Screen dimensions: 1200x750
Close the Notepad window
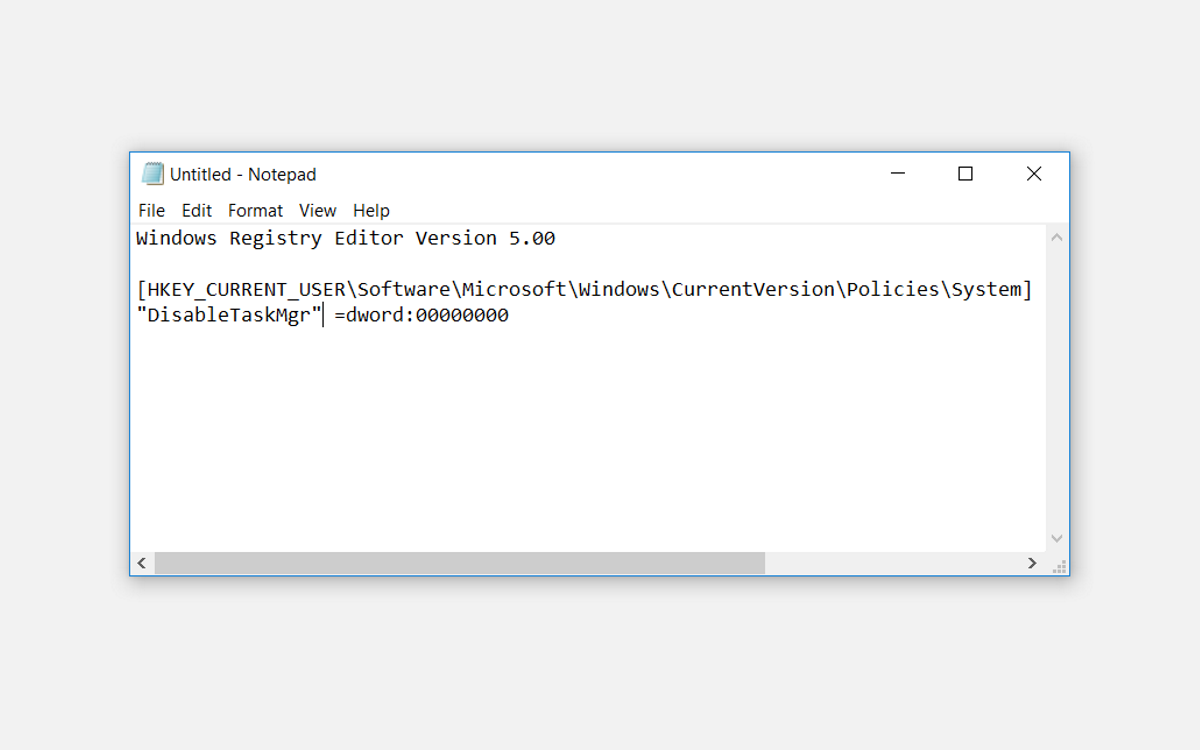pos(1034,174)
